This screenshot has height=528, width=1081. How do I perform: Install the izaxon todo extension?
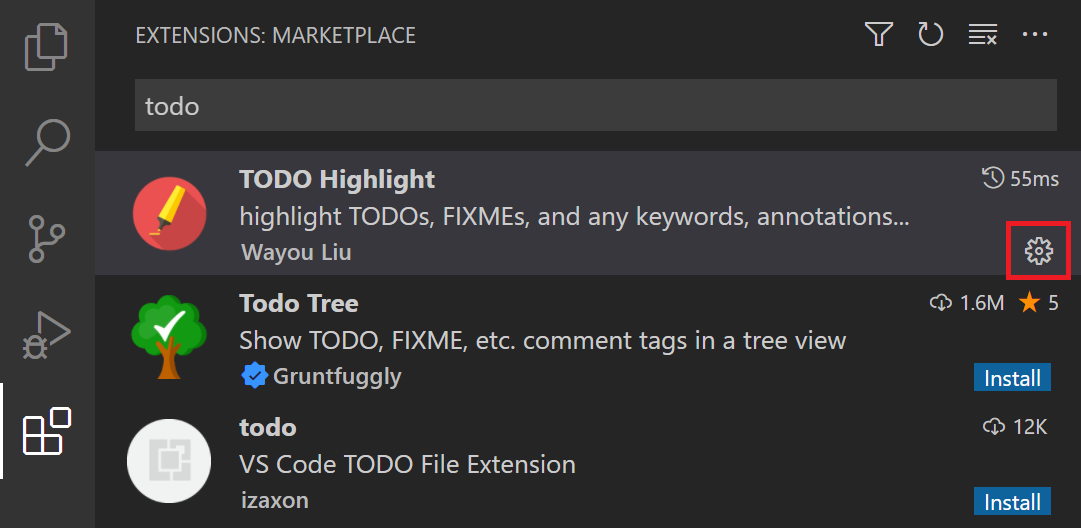click(1012, 501)
